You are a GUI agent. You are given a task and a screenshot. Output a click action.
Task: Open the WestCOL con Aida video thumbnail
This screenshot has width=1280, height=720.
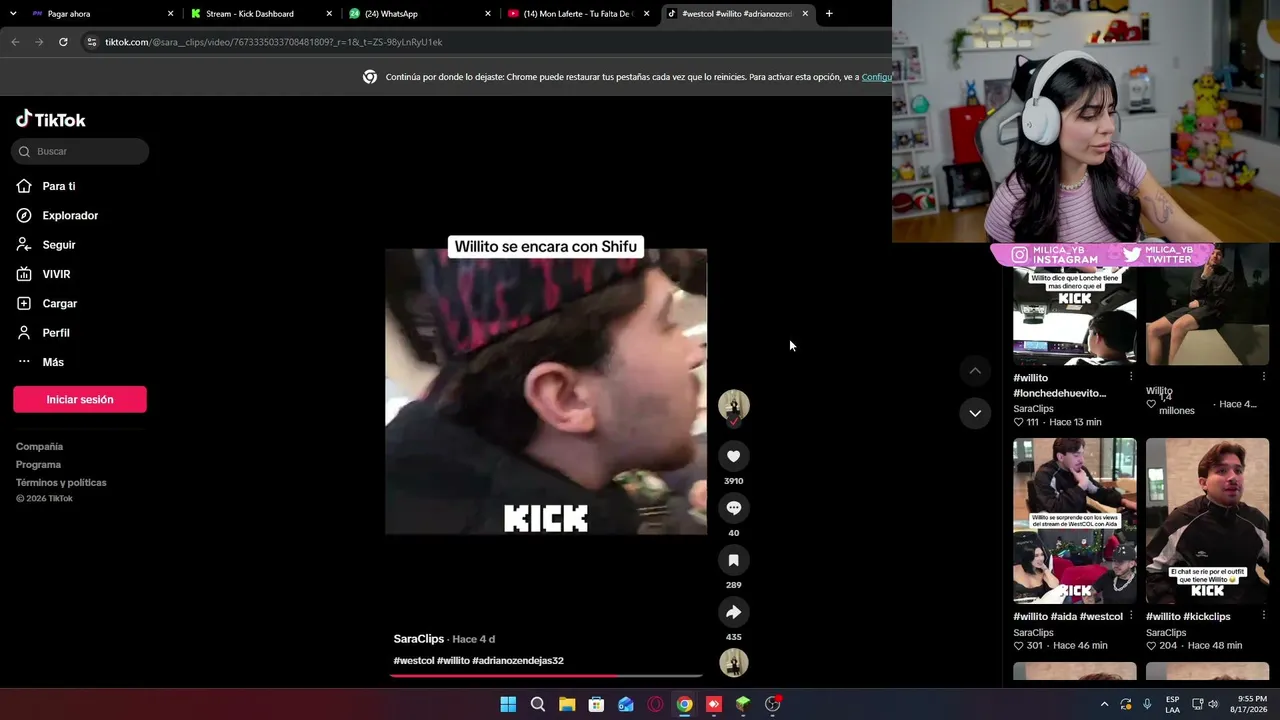click(x=1075, y=521)
